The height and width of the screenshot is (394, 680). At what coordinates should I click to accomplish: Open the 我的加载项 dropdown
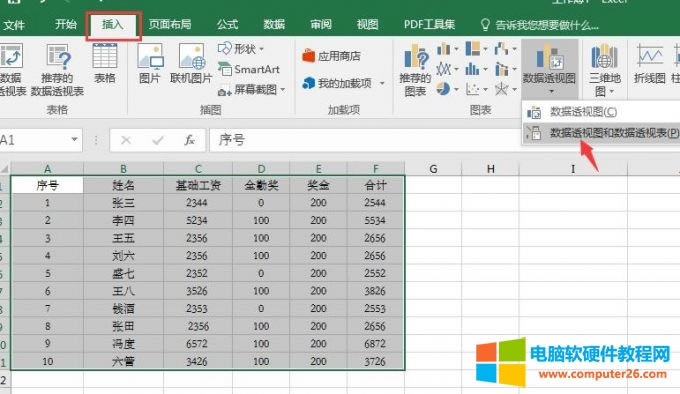343,83
